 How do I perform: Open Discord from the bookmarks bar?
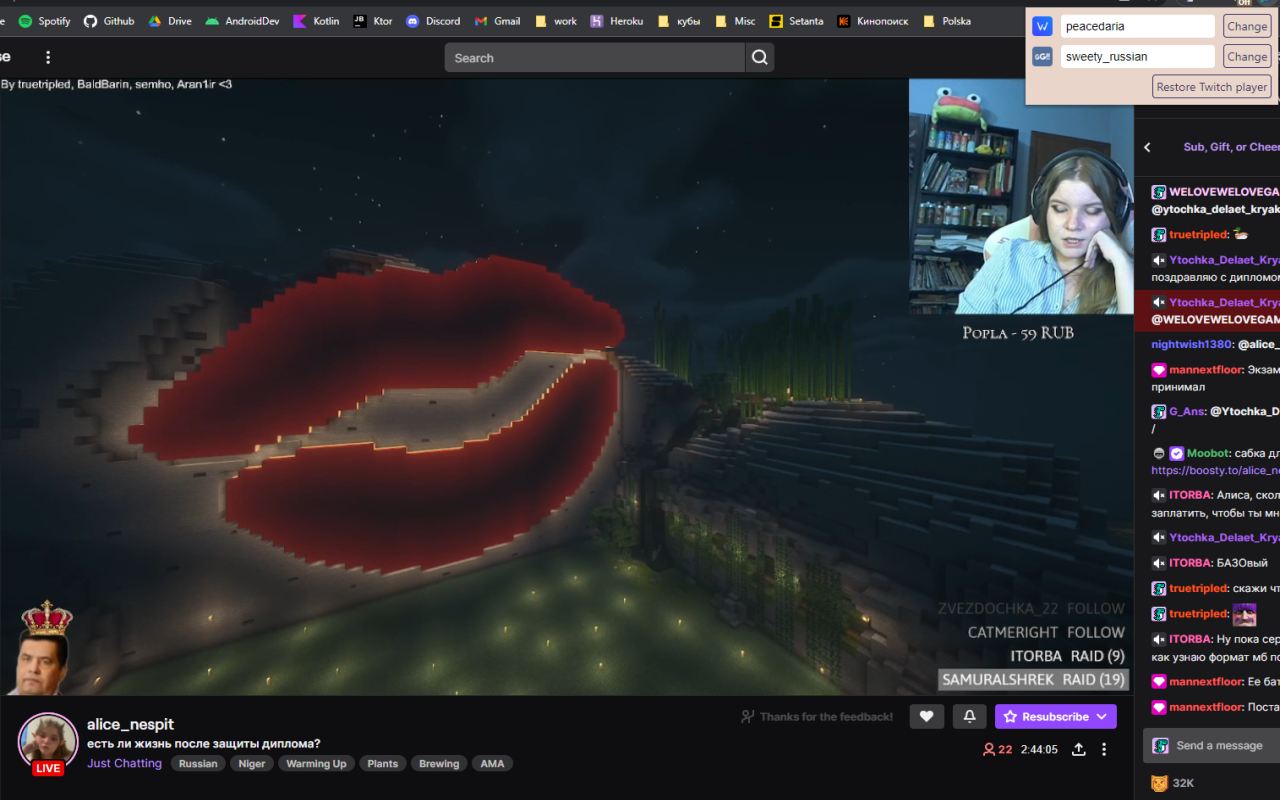coord(433,20)
